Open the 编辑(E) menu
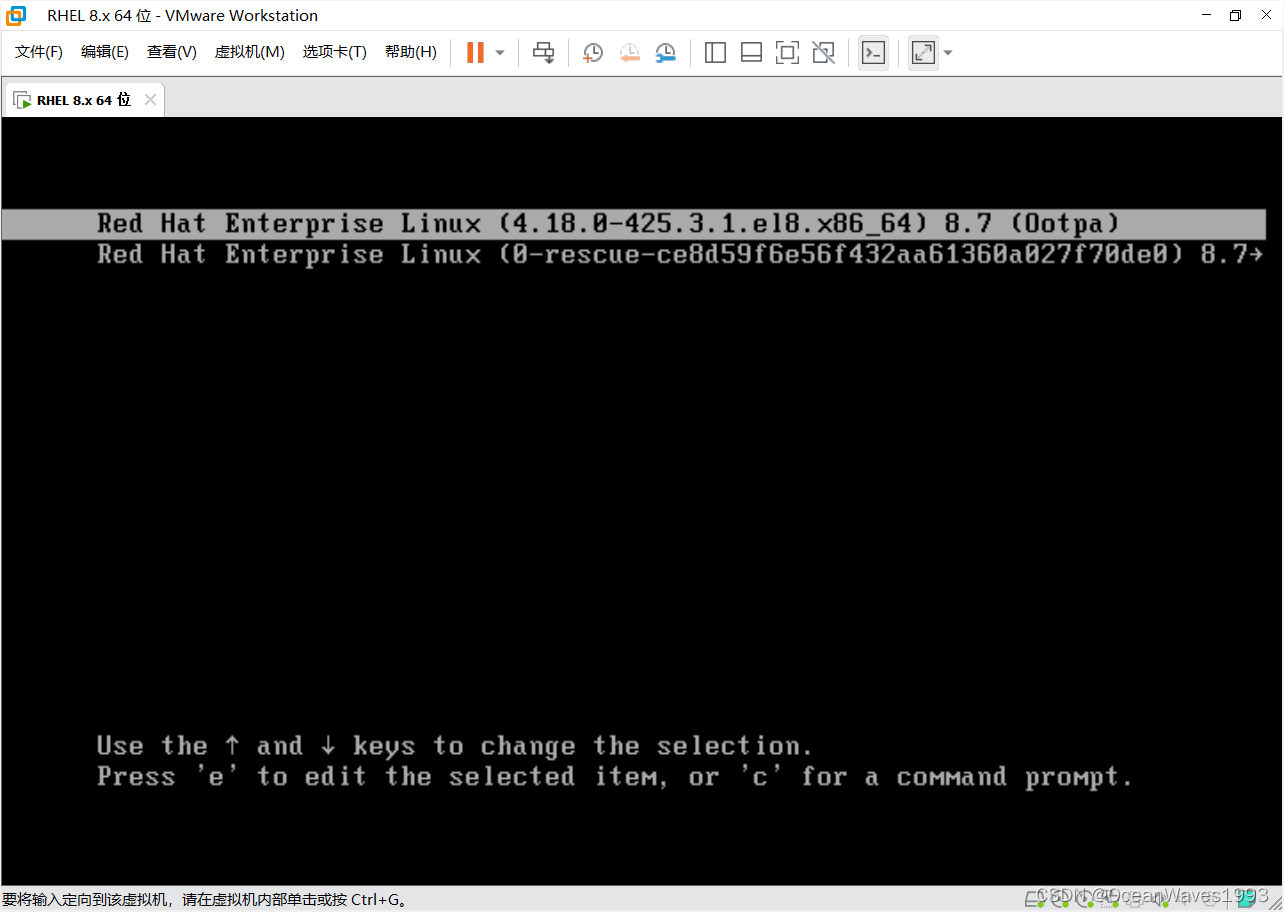The width and height of the screenshot is (1284, 912). (105, 52)
